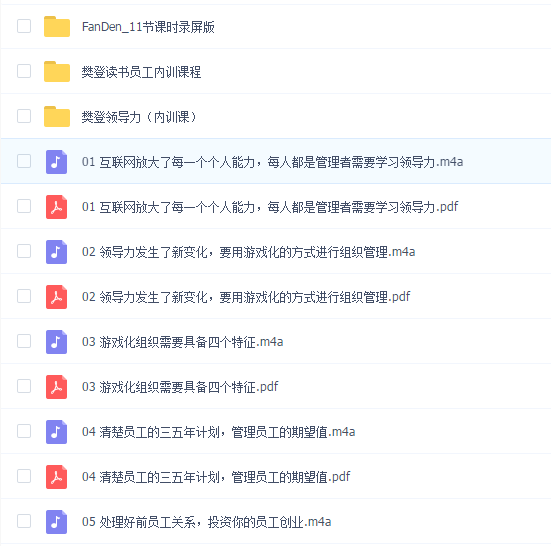Select checkbox of 01 互联网放大了每一个个人能力 m4a
This screenshot has width=551, height=546.
(24, 161)
